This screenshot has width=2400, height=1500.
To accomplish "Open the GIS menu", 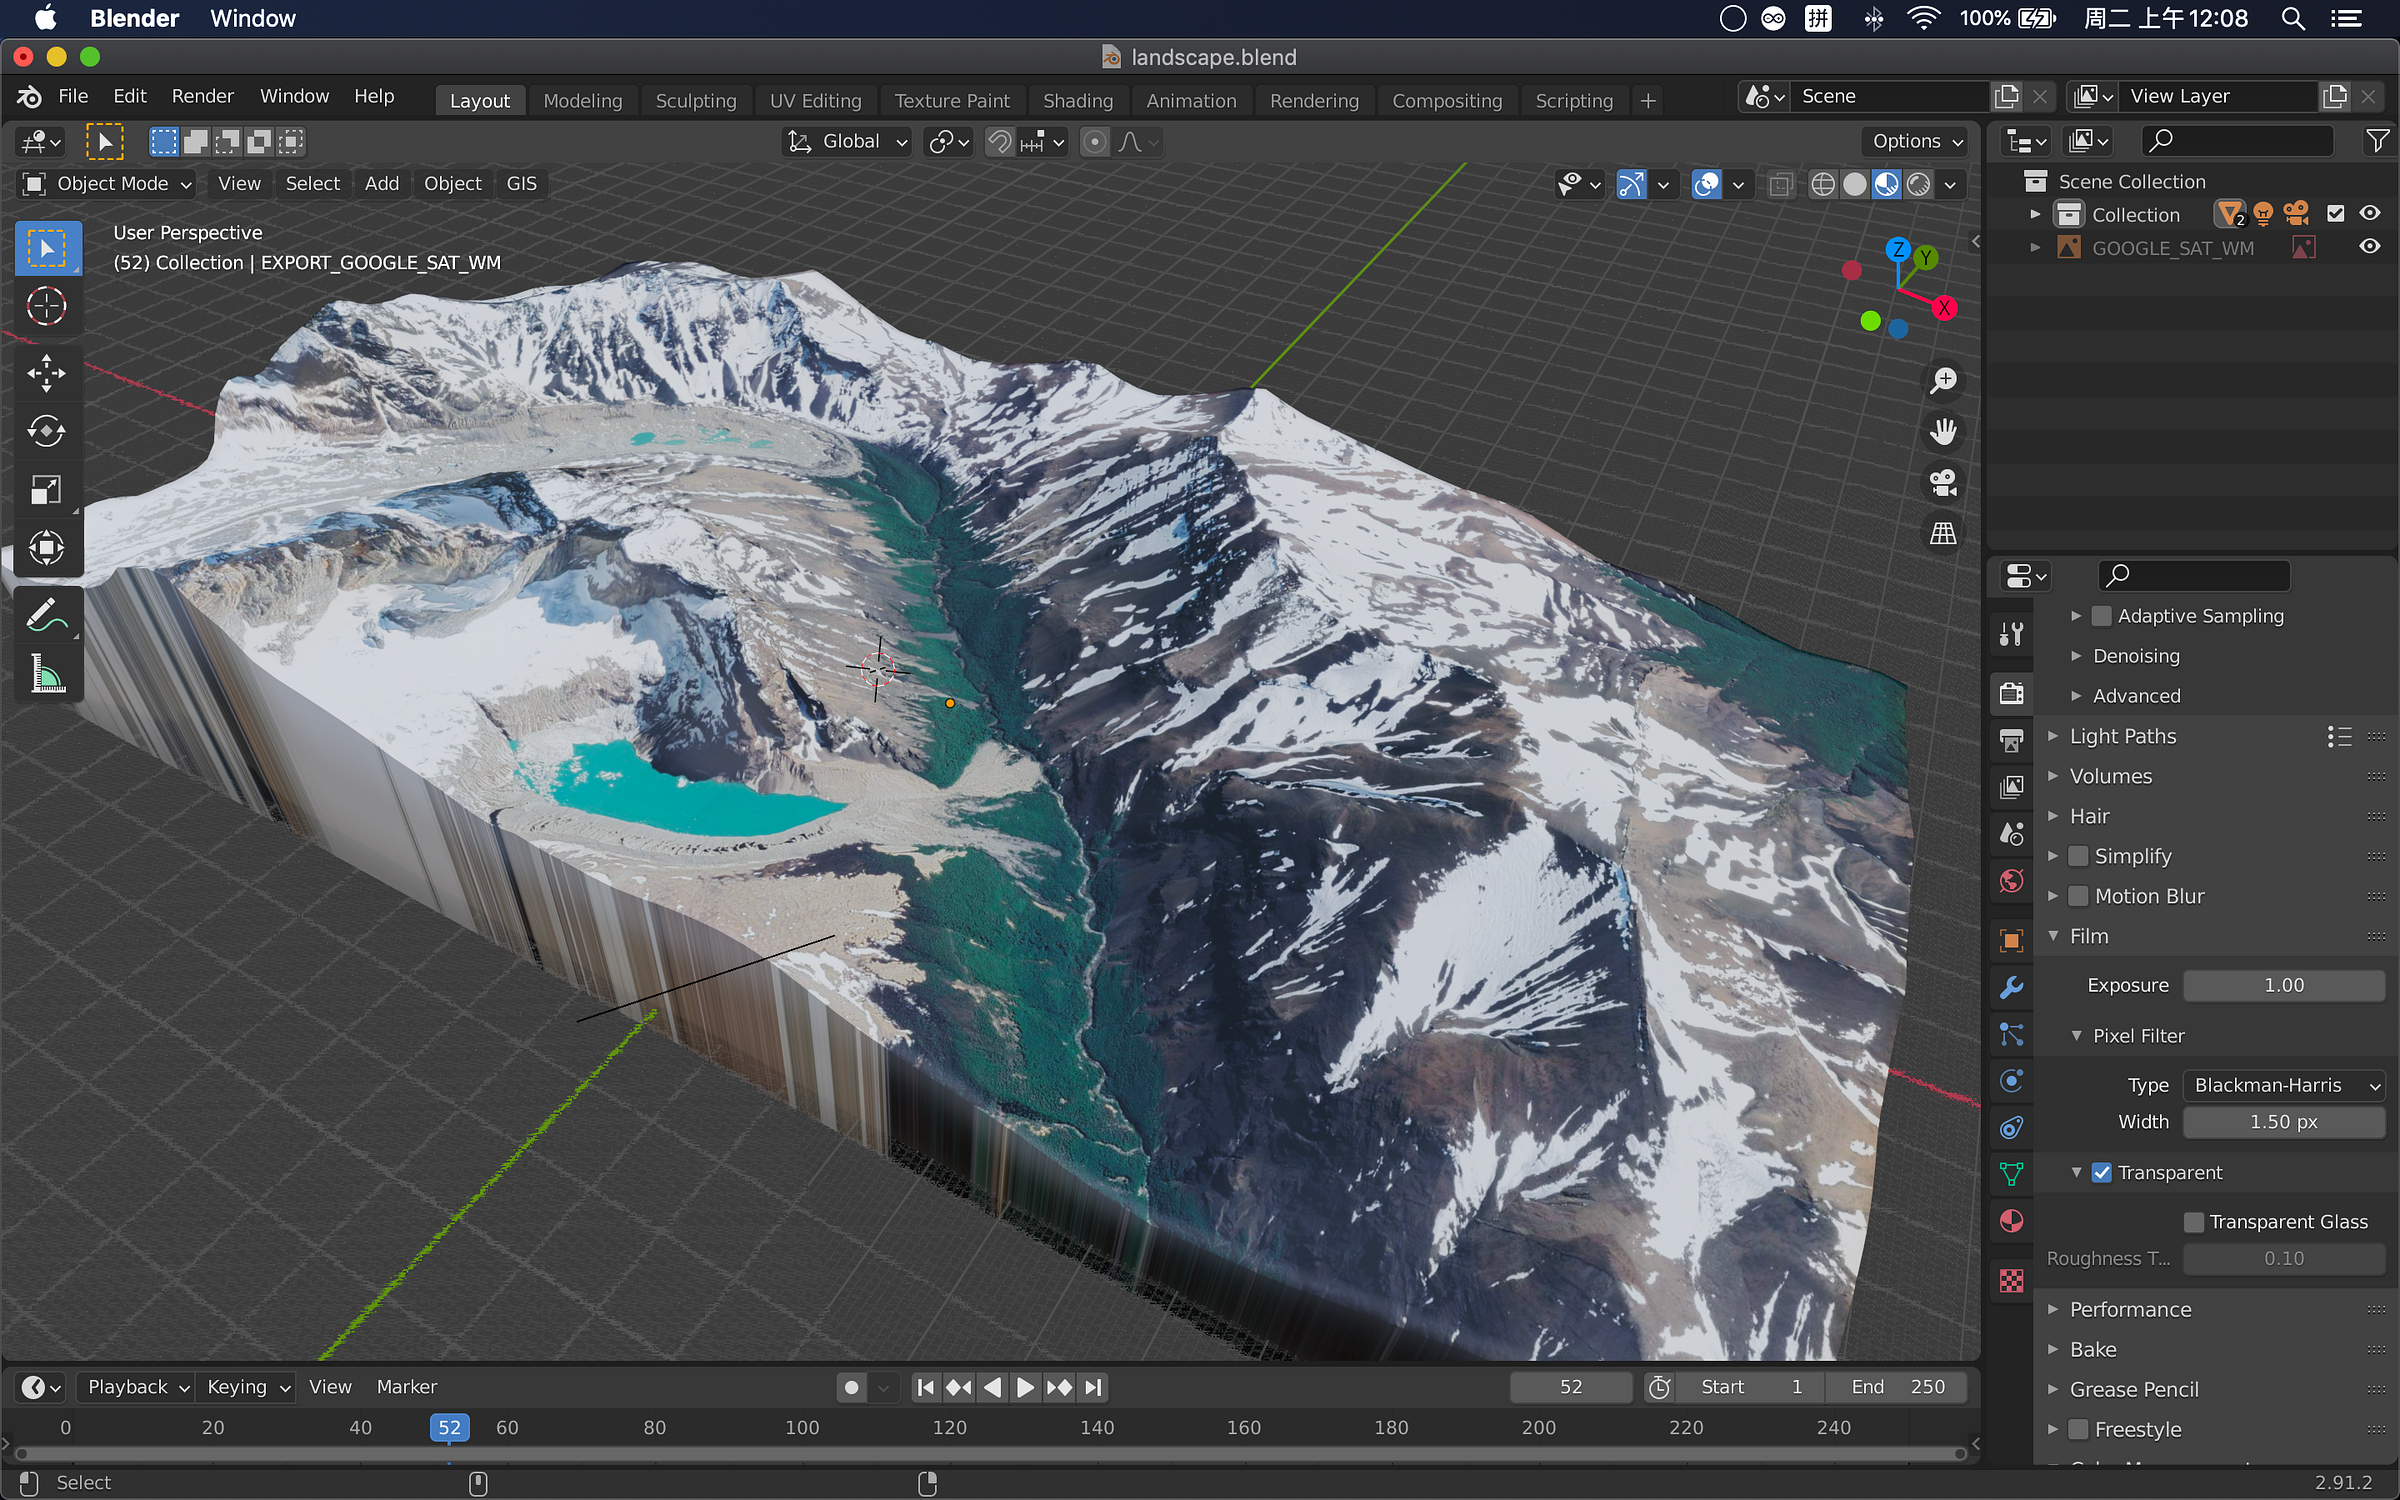I will (521, 184).
